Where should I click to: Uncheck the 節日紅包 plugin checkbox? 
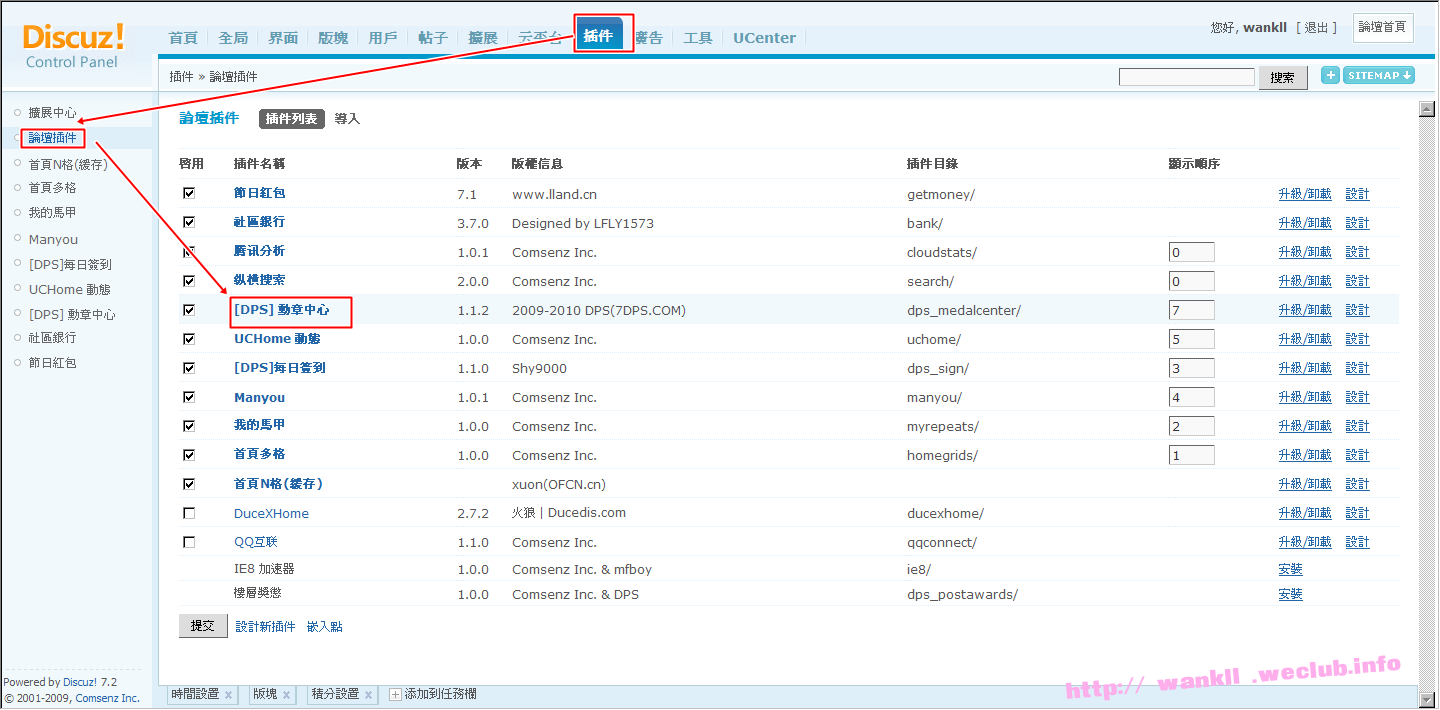189,193
